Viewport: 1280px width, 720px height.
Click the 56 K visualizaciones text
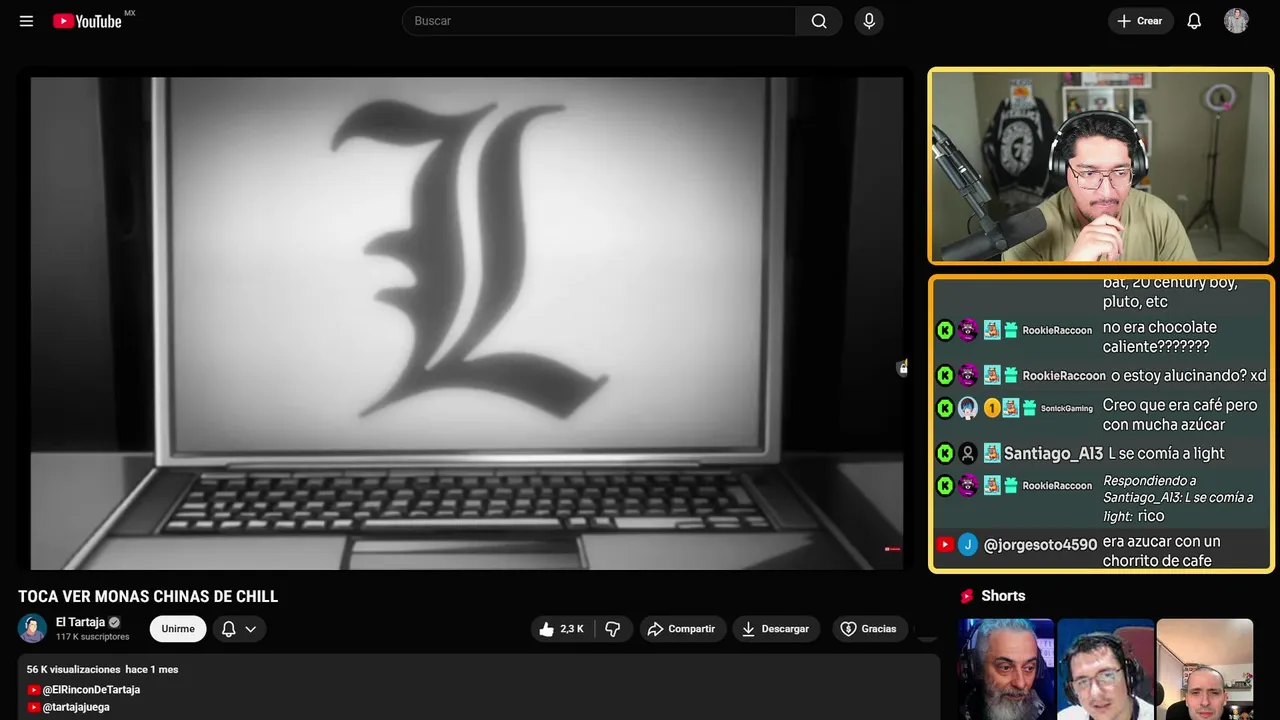(74, 669)
